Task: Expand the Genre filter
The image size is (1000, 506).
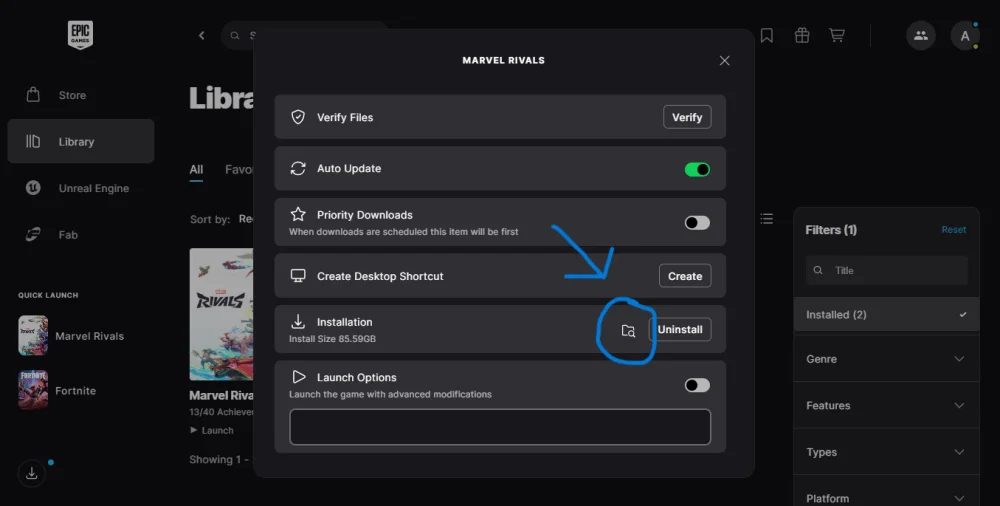Action: coord(886,359)
